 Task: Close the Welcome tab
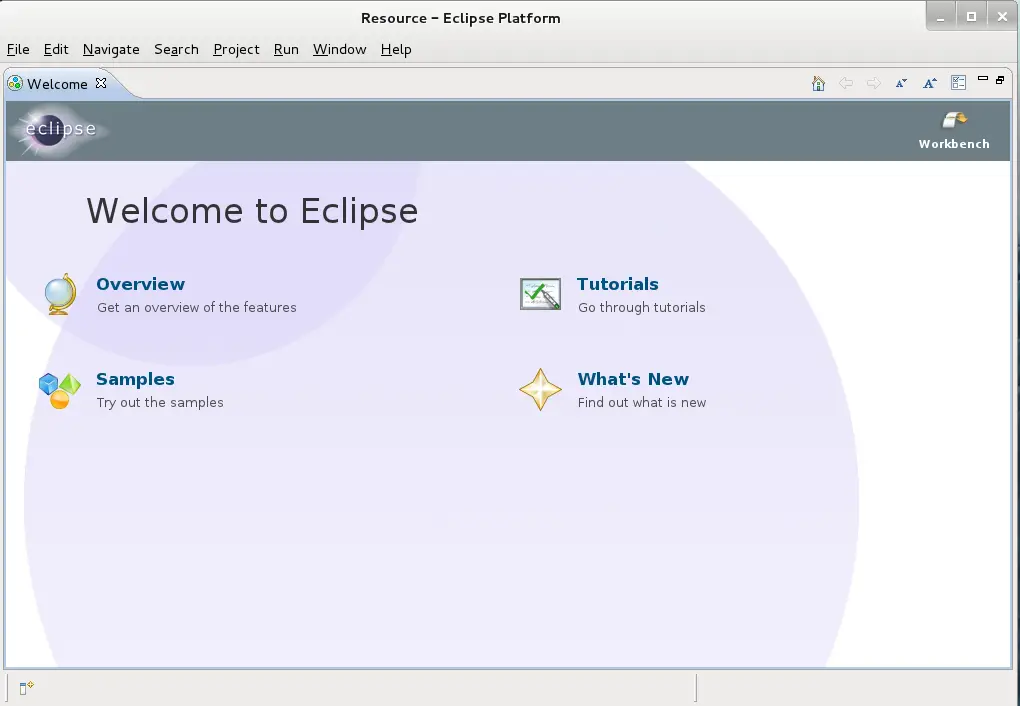tap(101, 83)
